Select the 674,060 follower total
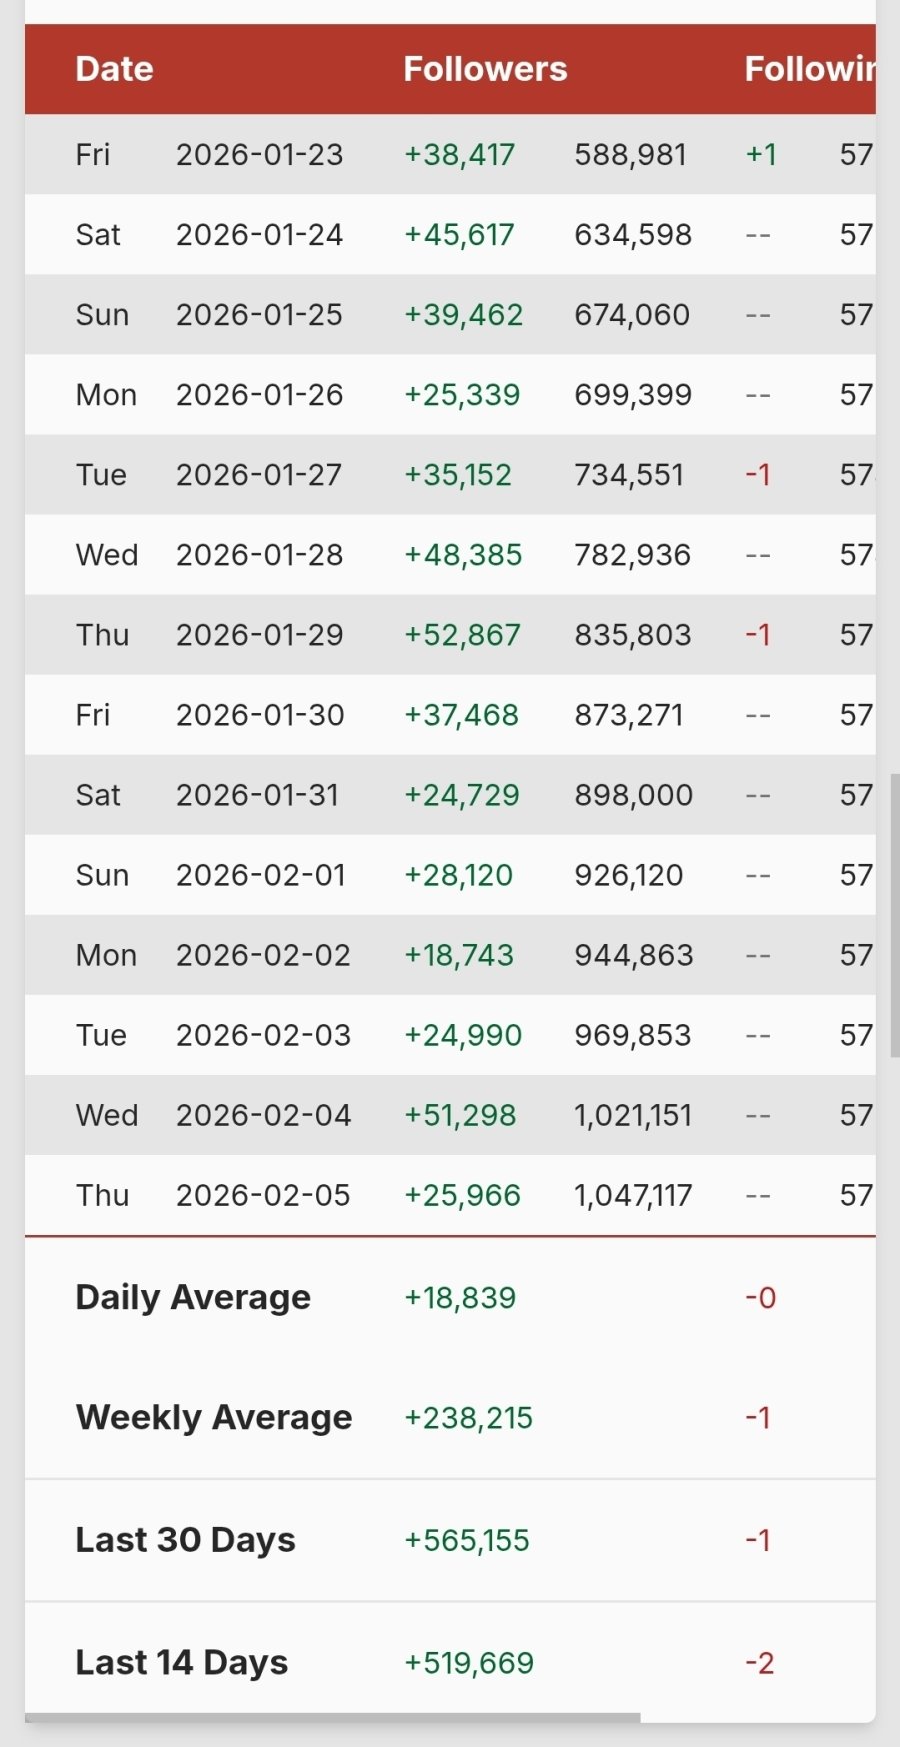 point(632,315)
